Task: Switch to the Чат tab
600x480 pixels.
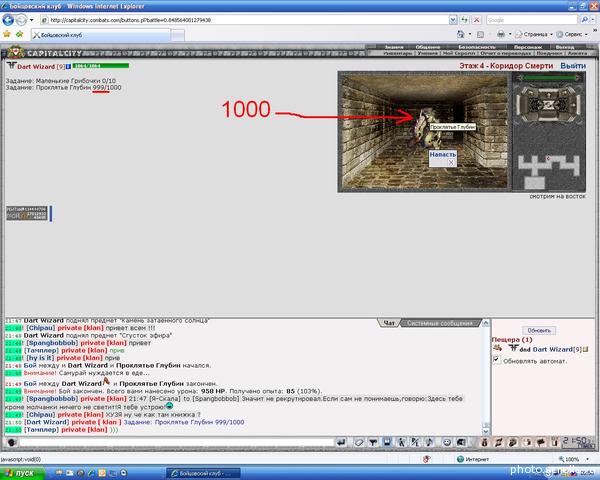Action: (388, 323)
